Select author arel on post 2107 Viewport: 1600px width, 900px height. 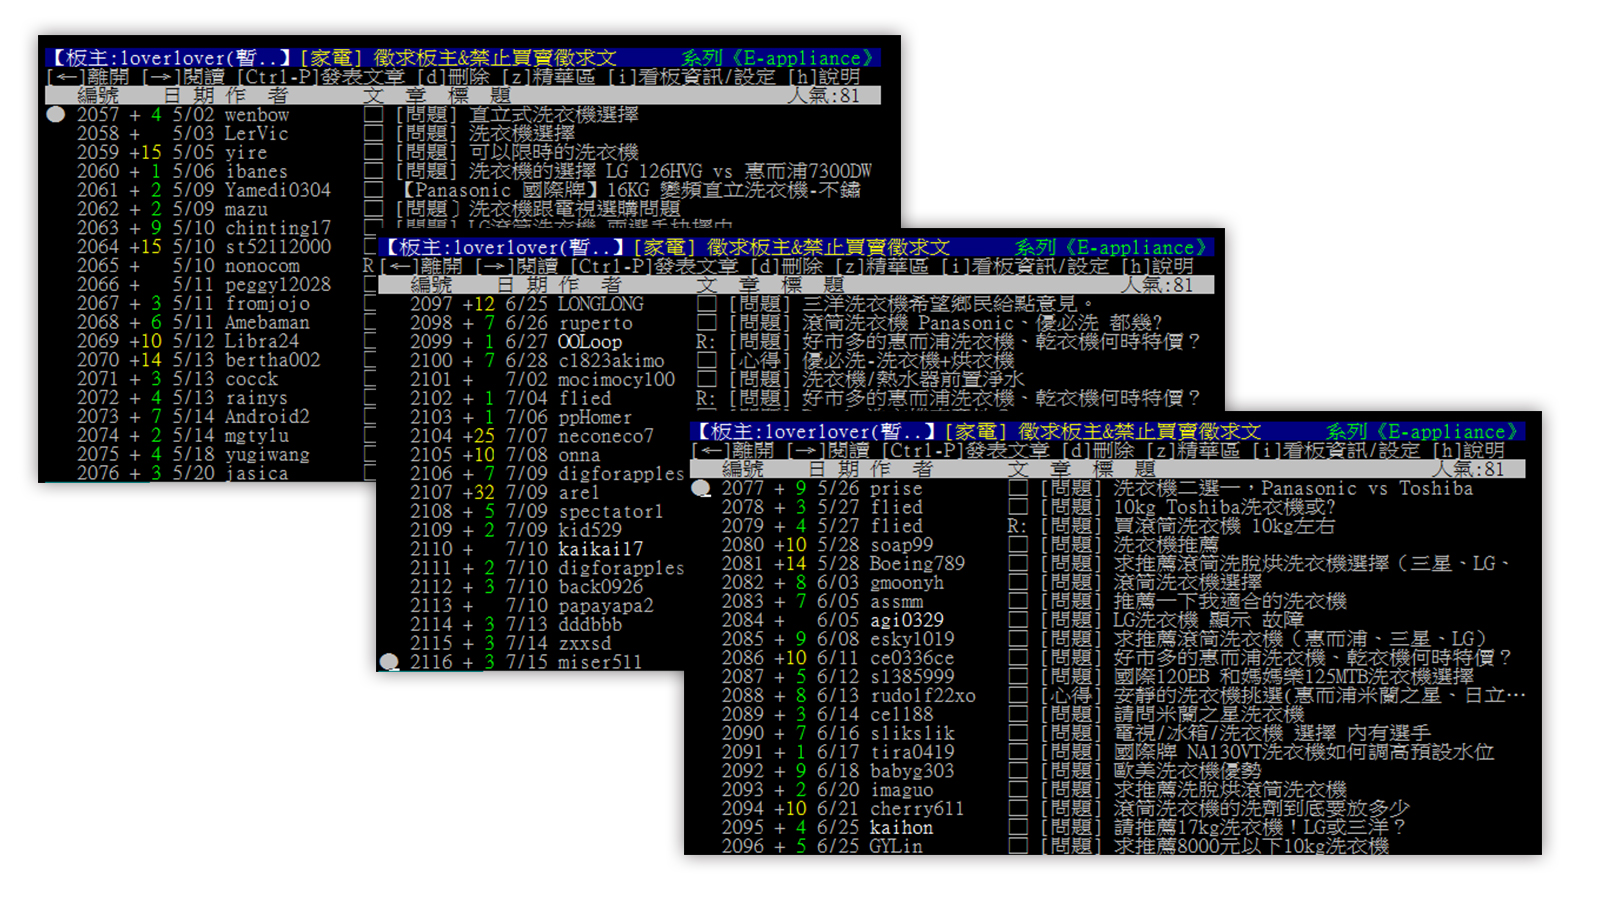tap(579, 493)
